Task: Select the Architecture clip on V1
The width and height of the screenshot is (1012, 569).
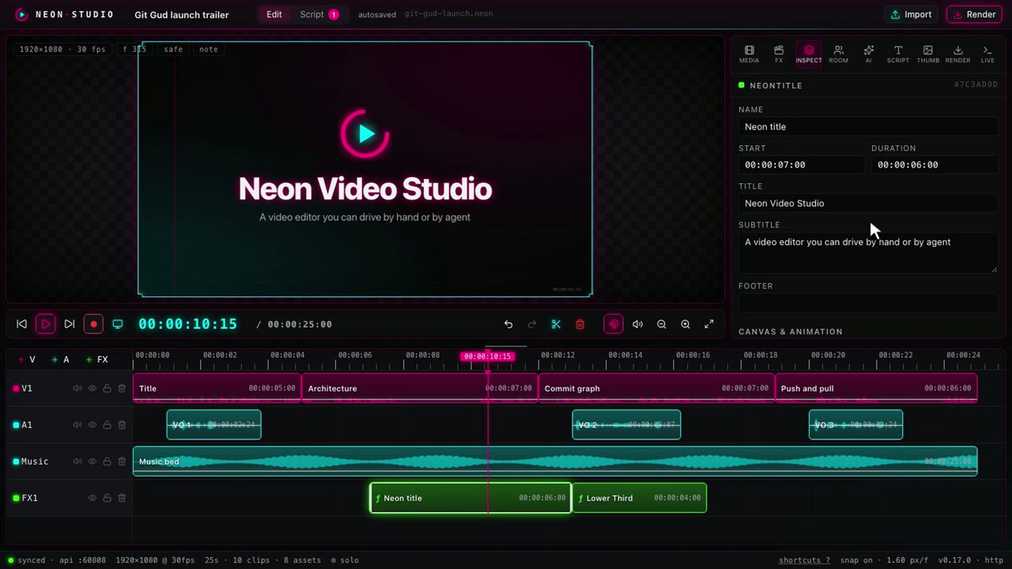Action: [420, 388]
